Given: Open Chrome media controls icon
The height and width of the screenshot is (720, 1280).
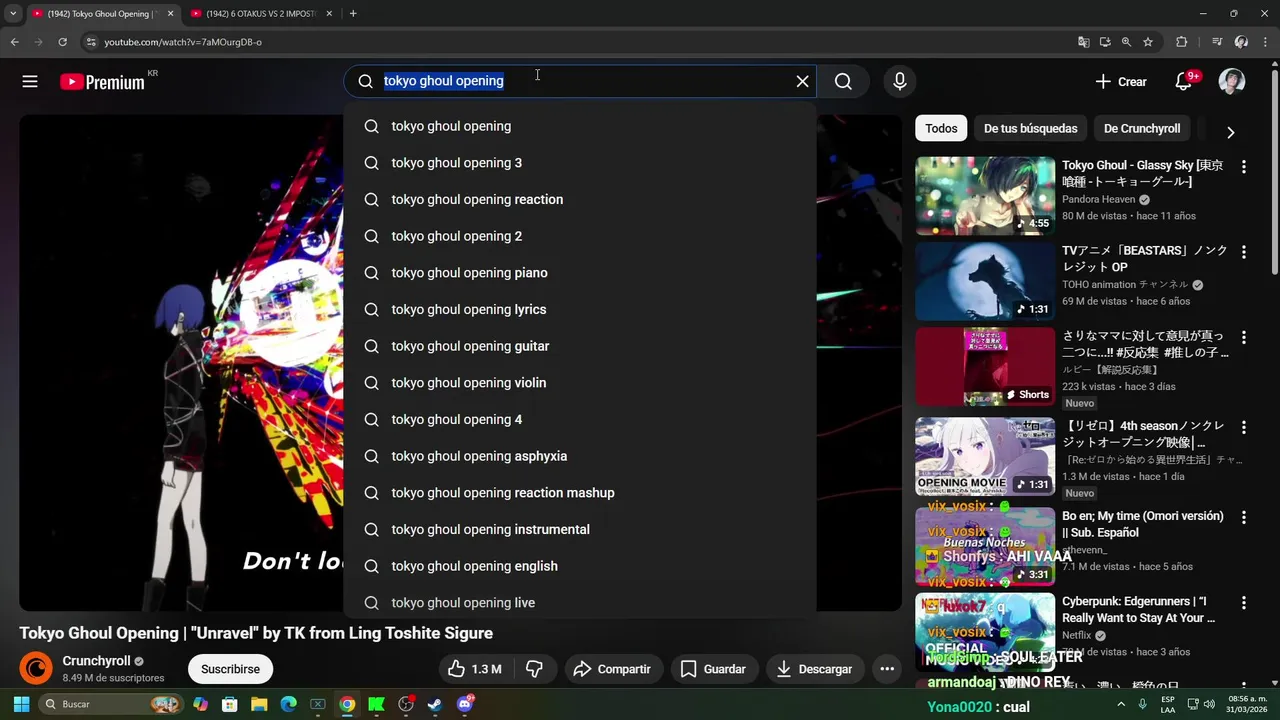Looking at the screenshot, I should (x=1217, y=42).
